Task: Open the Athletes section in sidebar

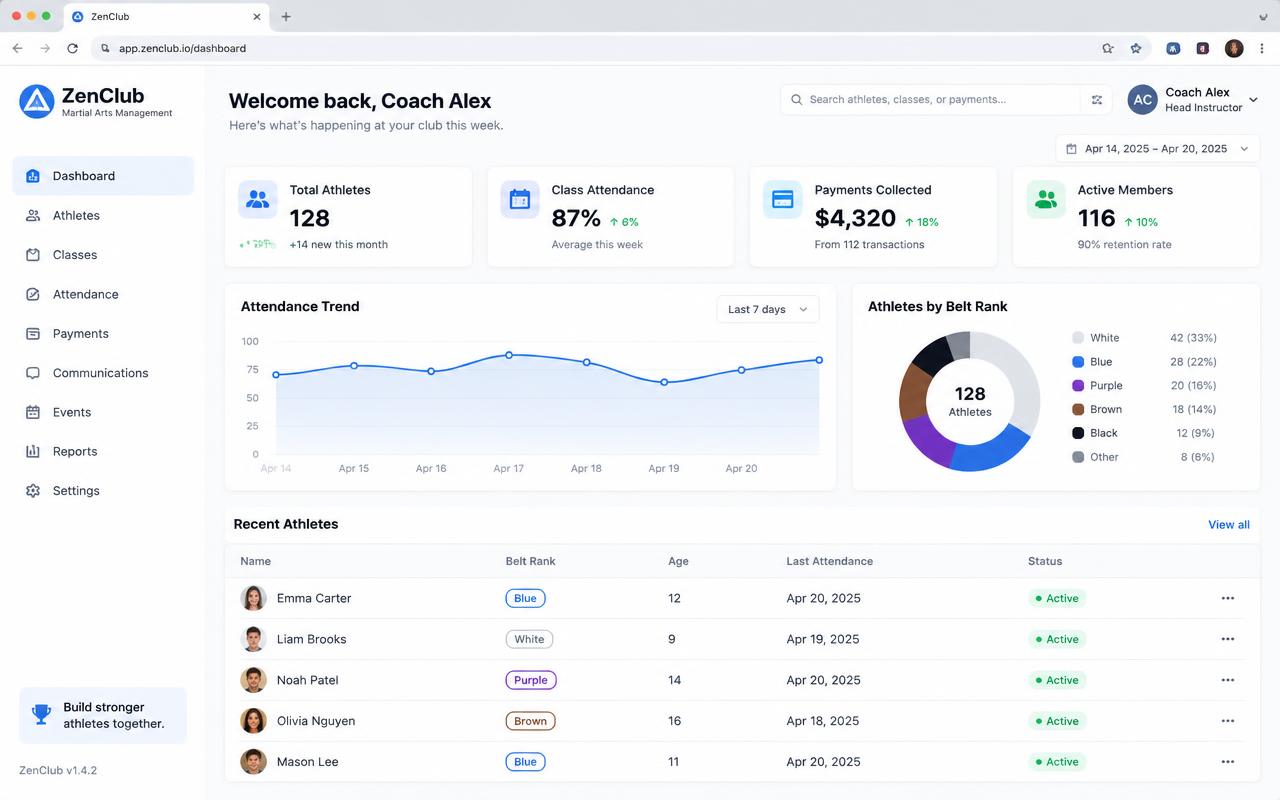Action: click(103, 215)
